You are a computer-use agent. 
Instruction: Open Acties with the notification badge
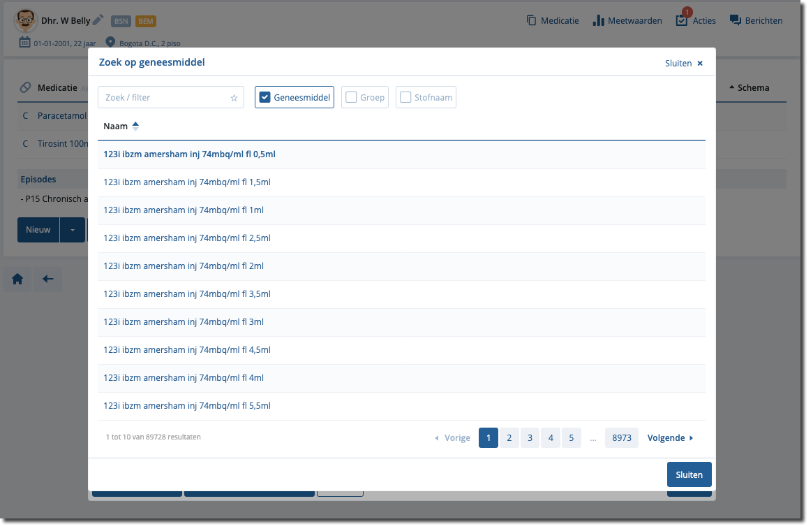[682, 20]
